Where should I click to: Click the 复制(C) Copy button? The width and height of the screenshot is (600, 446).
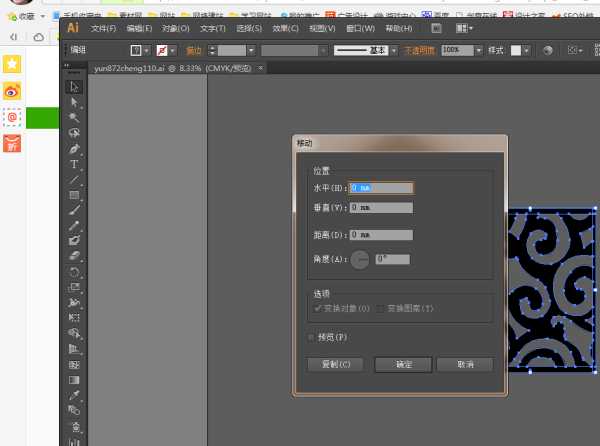[x=336, y=364]
